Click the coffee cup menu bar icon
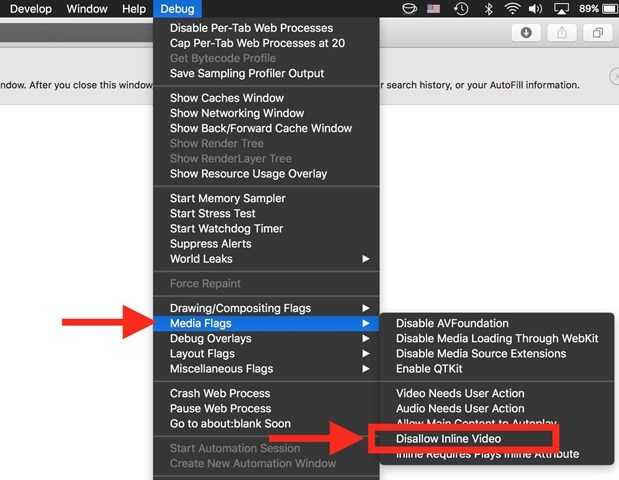This screenshot has width=619, height=480. pyautogui.click(x=409, y=9)
